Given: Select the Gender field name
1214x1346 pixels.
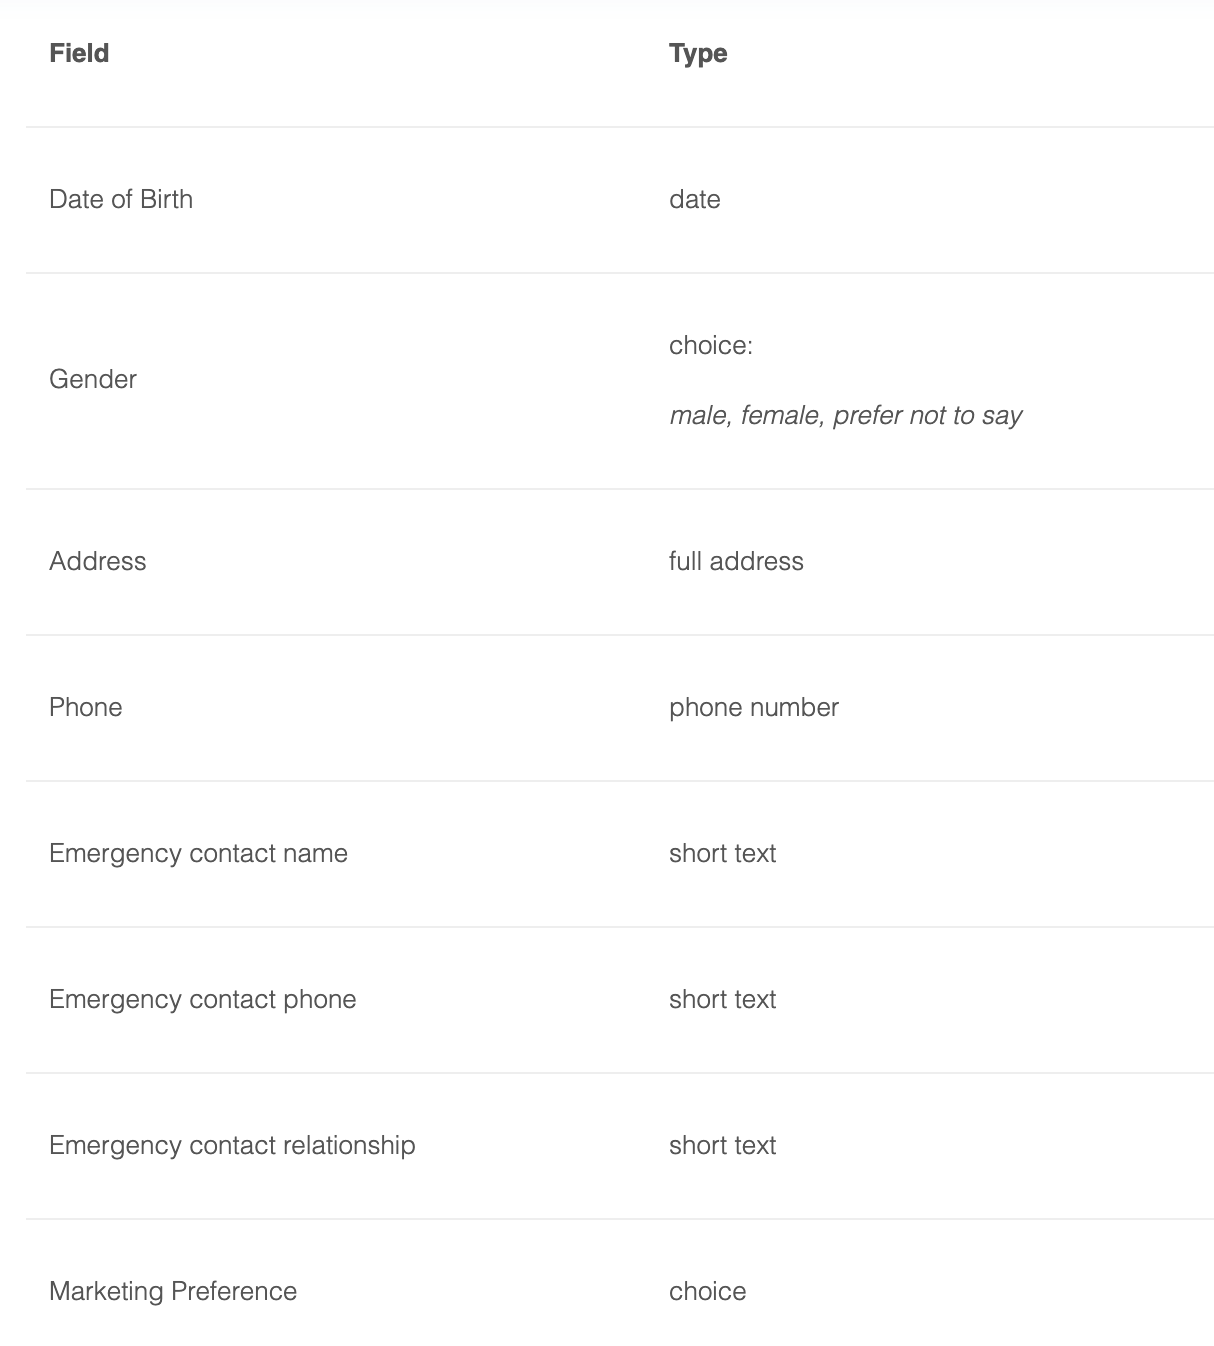Looking at the screenshot, I should (x=93, y=379).
